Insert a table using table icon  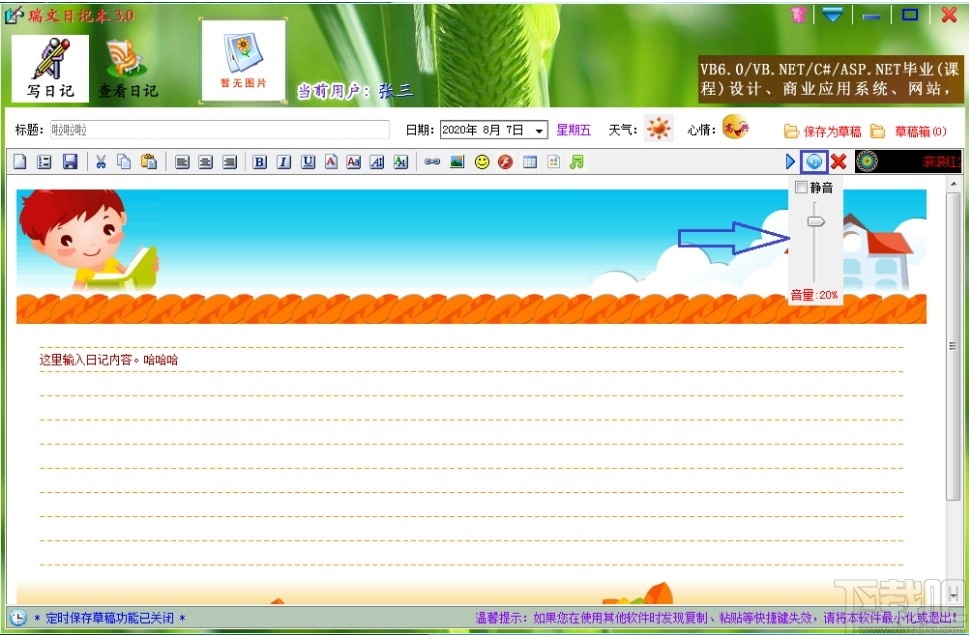pyautogui.click(x=530, y=162)
